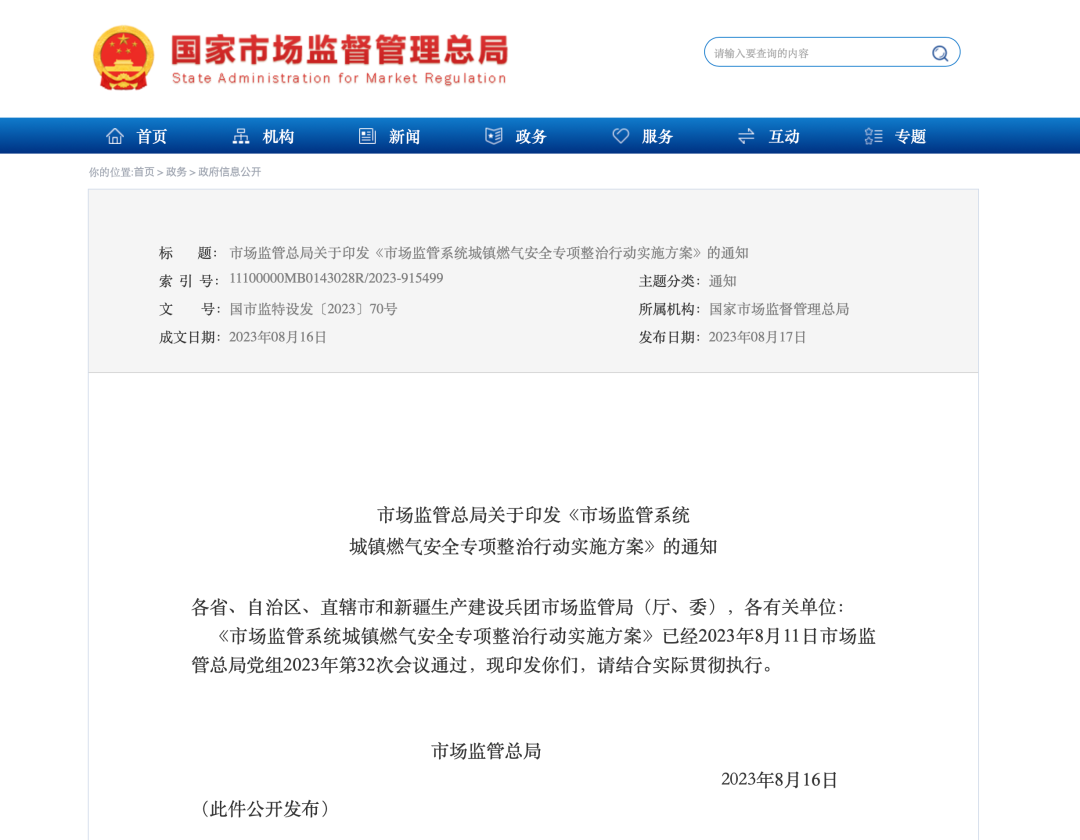Click the 标题 value in the info panel
This screenshot has height=840, width=1080.
coord(489,253)
